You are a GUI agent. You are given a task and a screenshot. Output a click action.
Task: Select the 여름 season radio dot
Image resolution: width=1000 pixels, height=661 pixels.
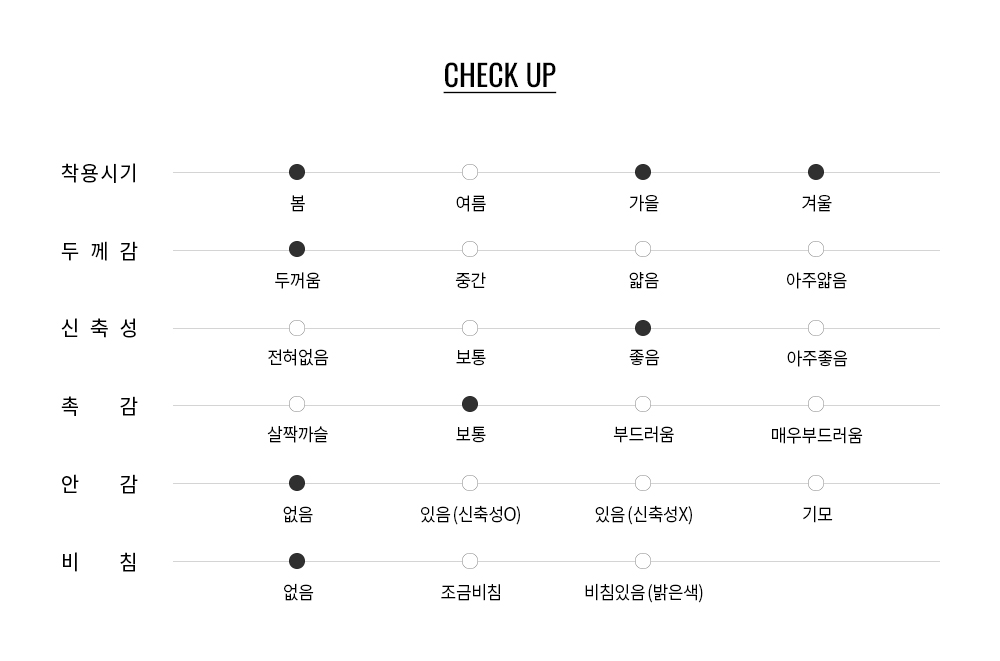pos(470,172)
